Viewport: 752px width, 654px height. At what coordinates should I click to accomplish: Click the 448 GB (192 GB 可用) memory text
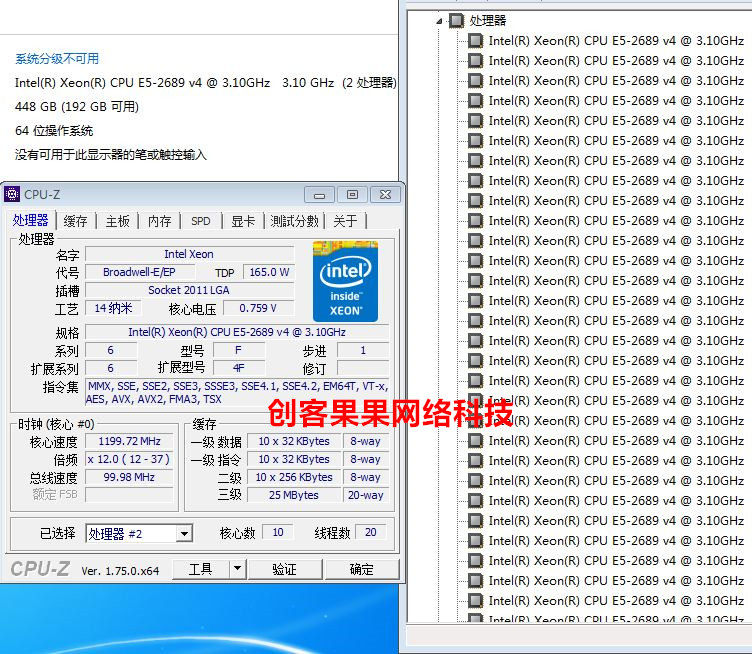point(77,106)
